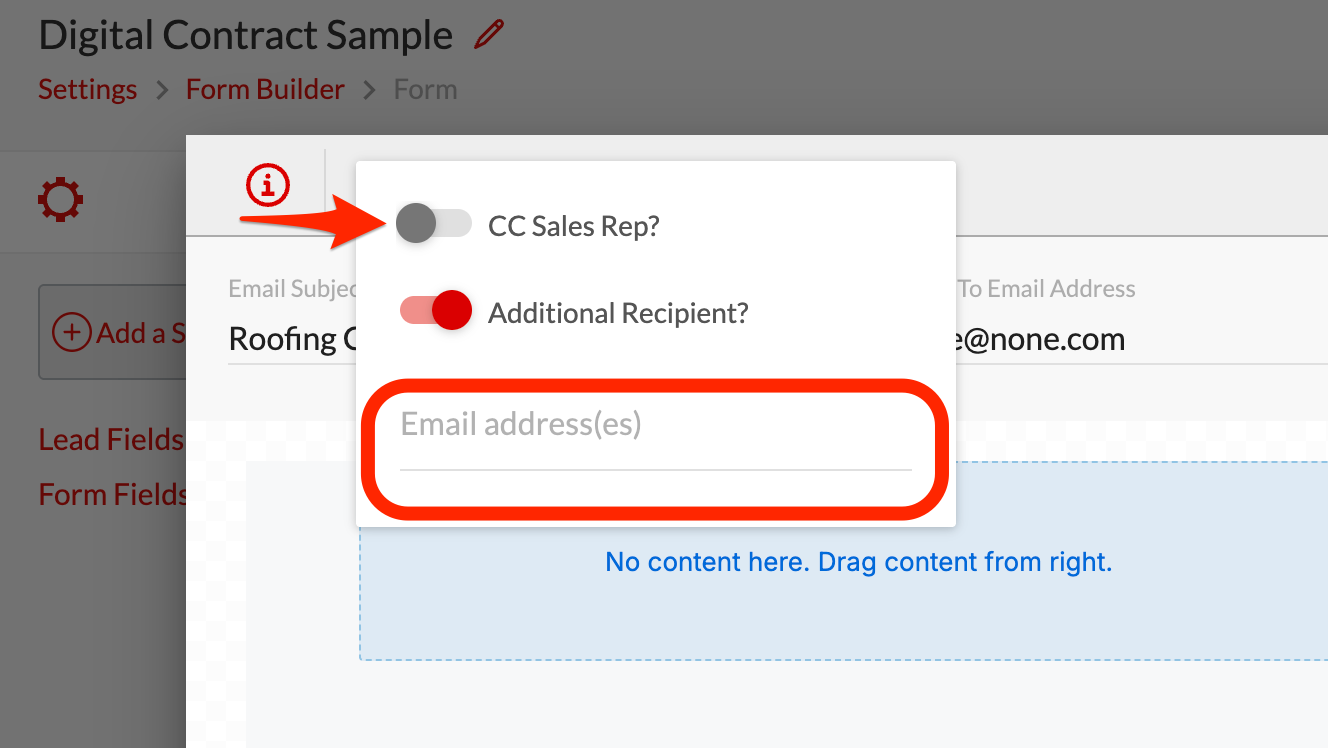Image resolution: width=1328 pixels, height=748 pixels.
Task: Select the Form breadcrumb item
Action: point(424,89)
